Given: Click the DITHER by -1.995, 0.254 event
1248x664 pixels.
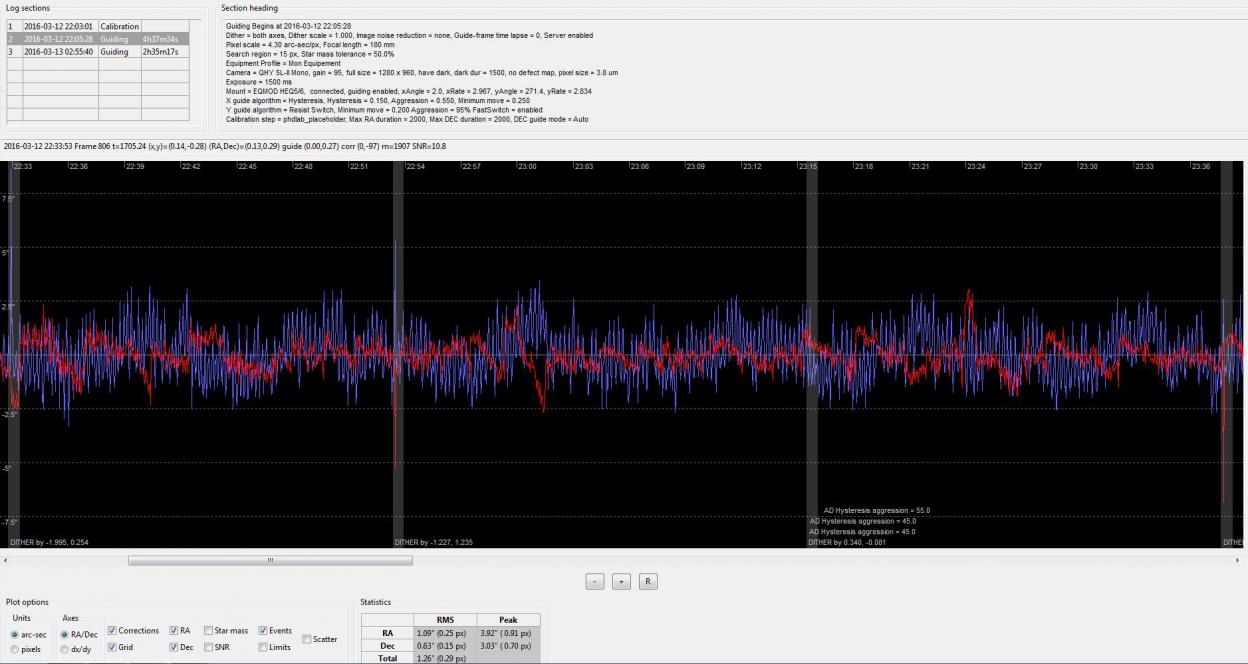Looking at the screenshot, I should point(49,542).
